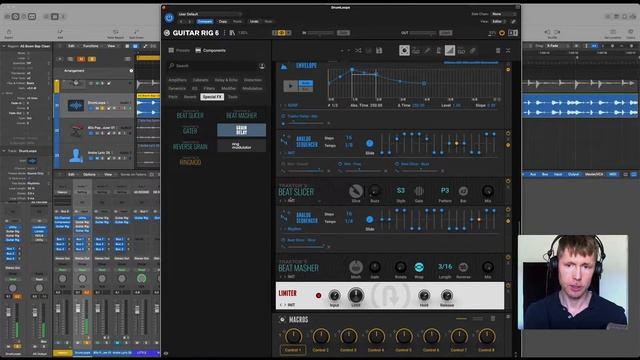
Task: Toggle Slide on the upper Analog Sequencer
Action: point(369,143)
